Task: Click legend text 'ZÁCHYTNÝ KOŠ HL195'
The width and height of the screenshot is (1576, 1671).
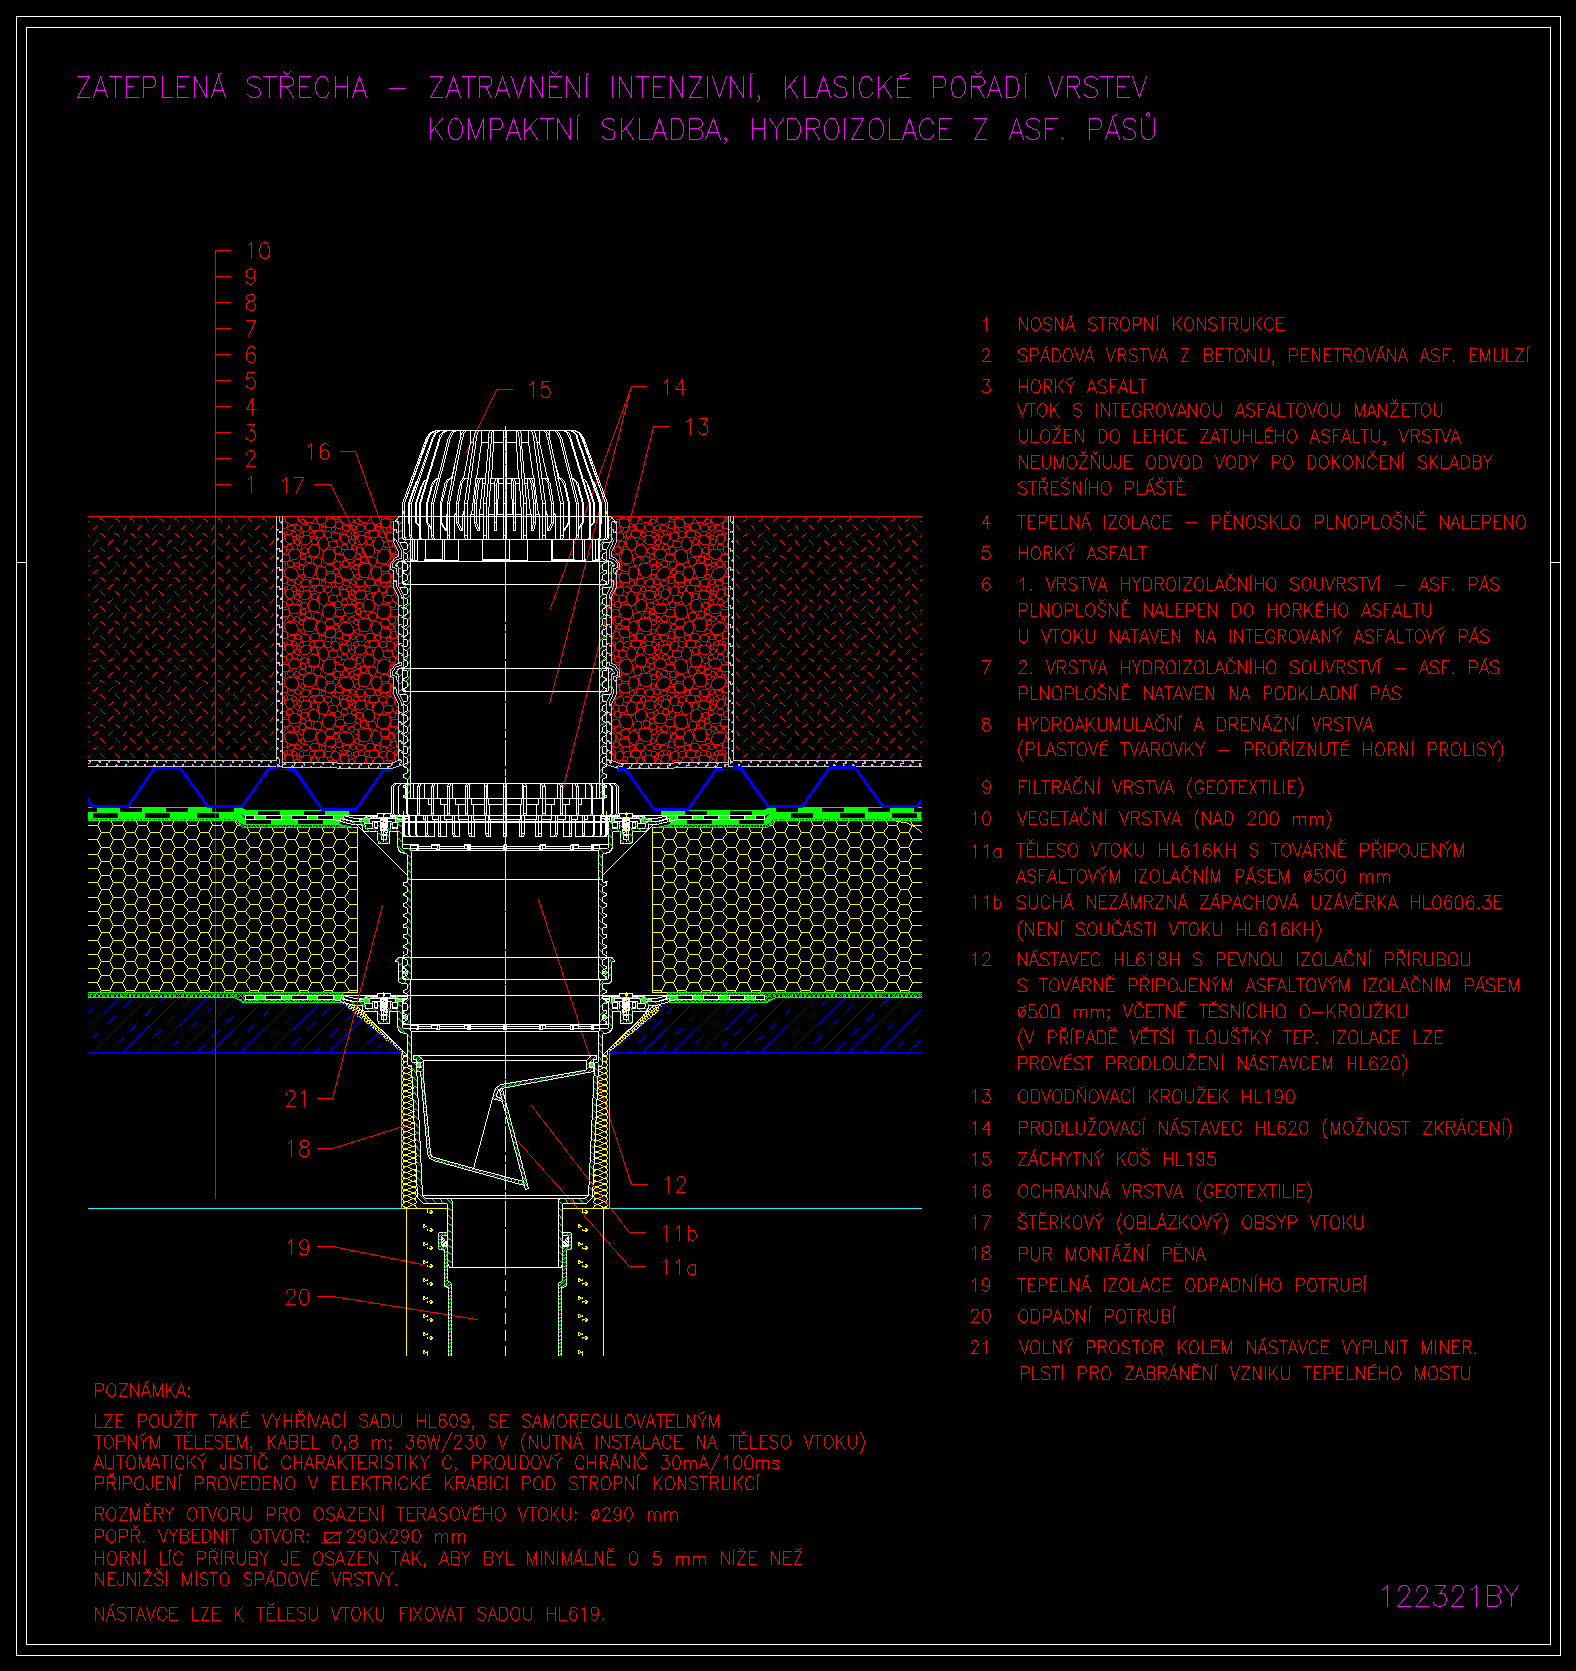Action: click(1116, 1160)
